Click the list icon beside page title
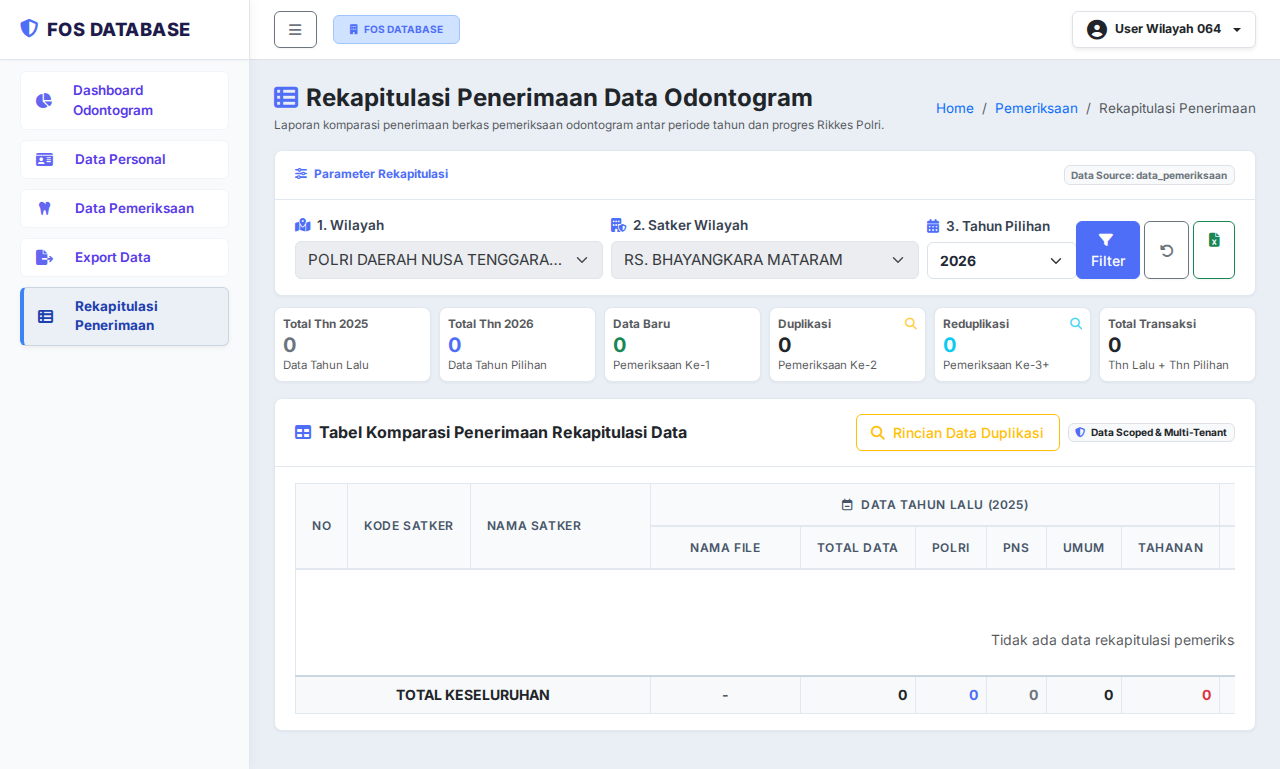1280x769 pixels. pos(286,97)
